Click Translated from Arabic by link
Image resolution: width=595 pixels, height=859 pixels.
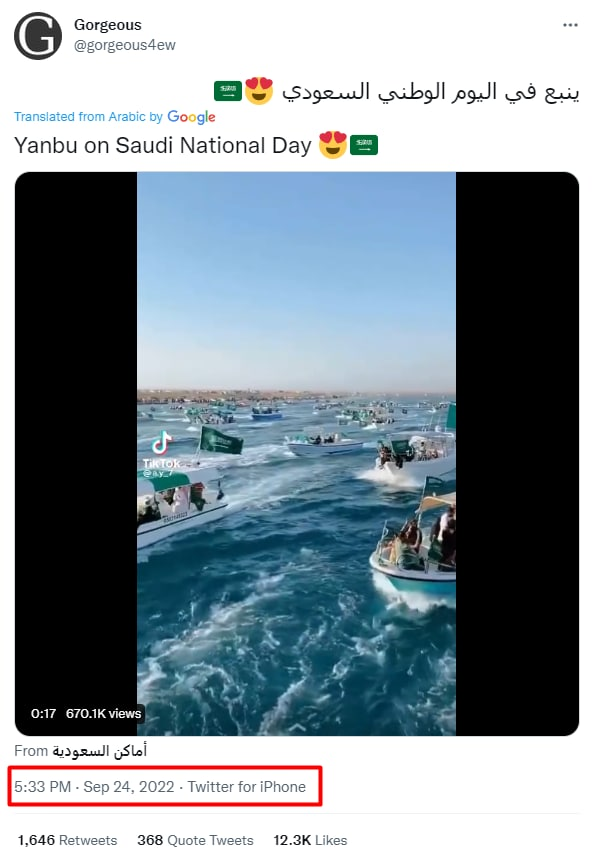click(x=88, y=117)
